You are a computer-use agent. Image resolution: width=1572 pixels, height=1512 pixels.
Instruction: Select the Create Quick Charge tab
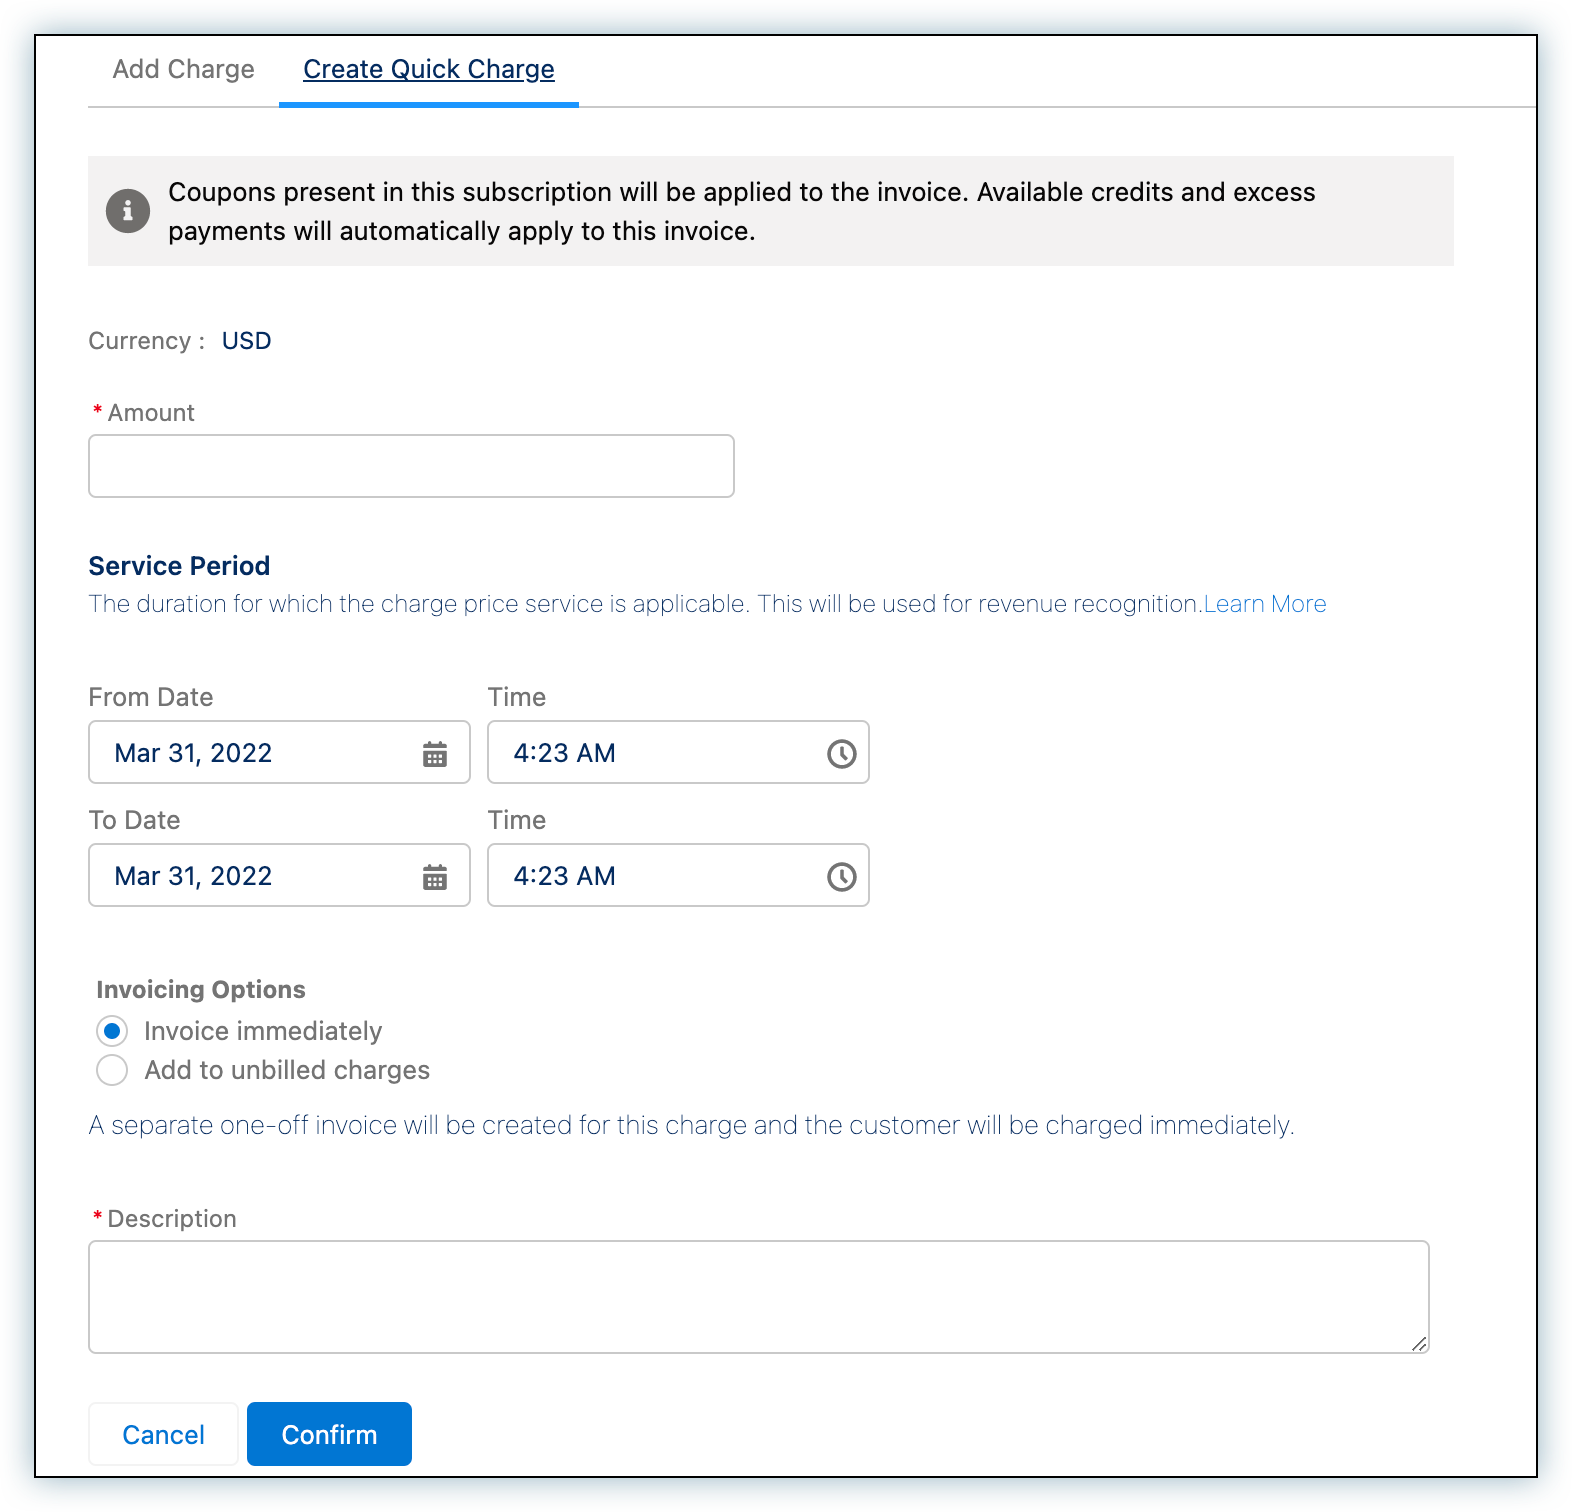coord(428,69)
